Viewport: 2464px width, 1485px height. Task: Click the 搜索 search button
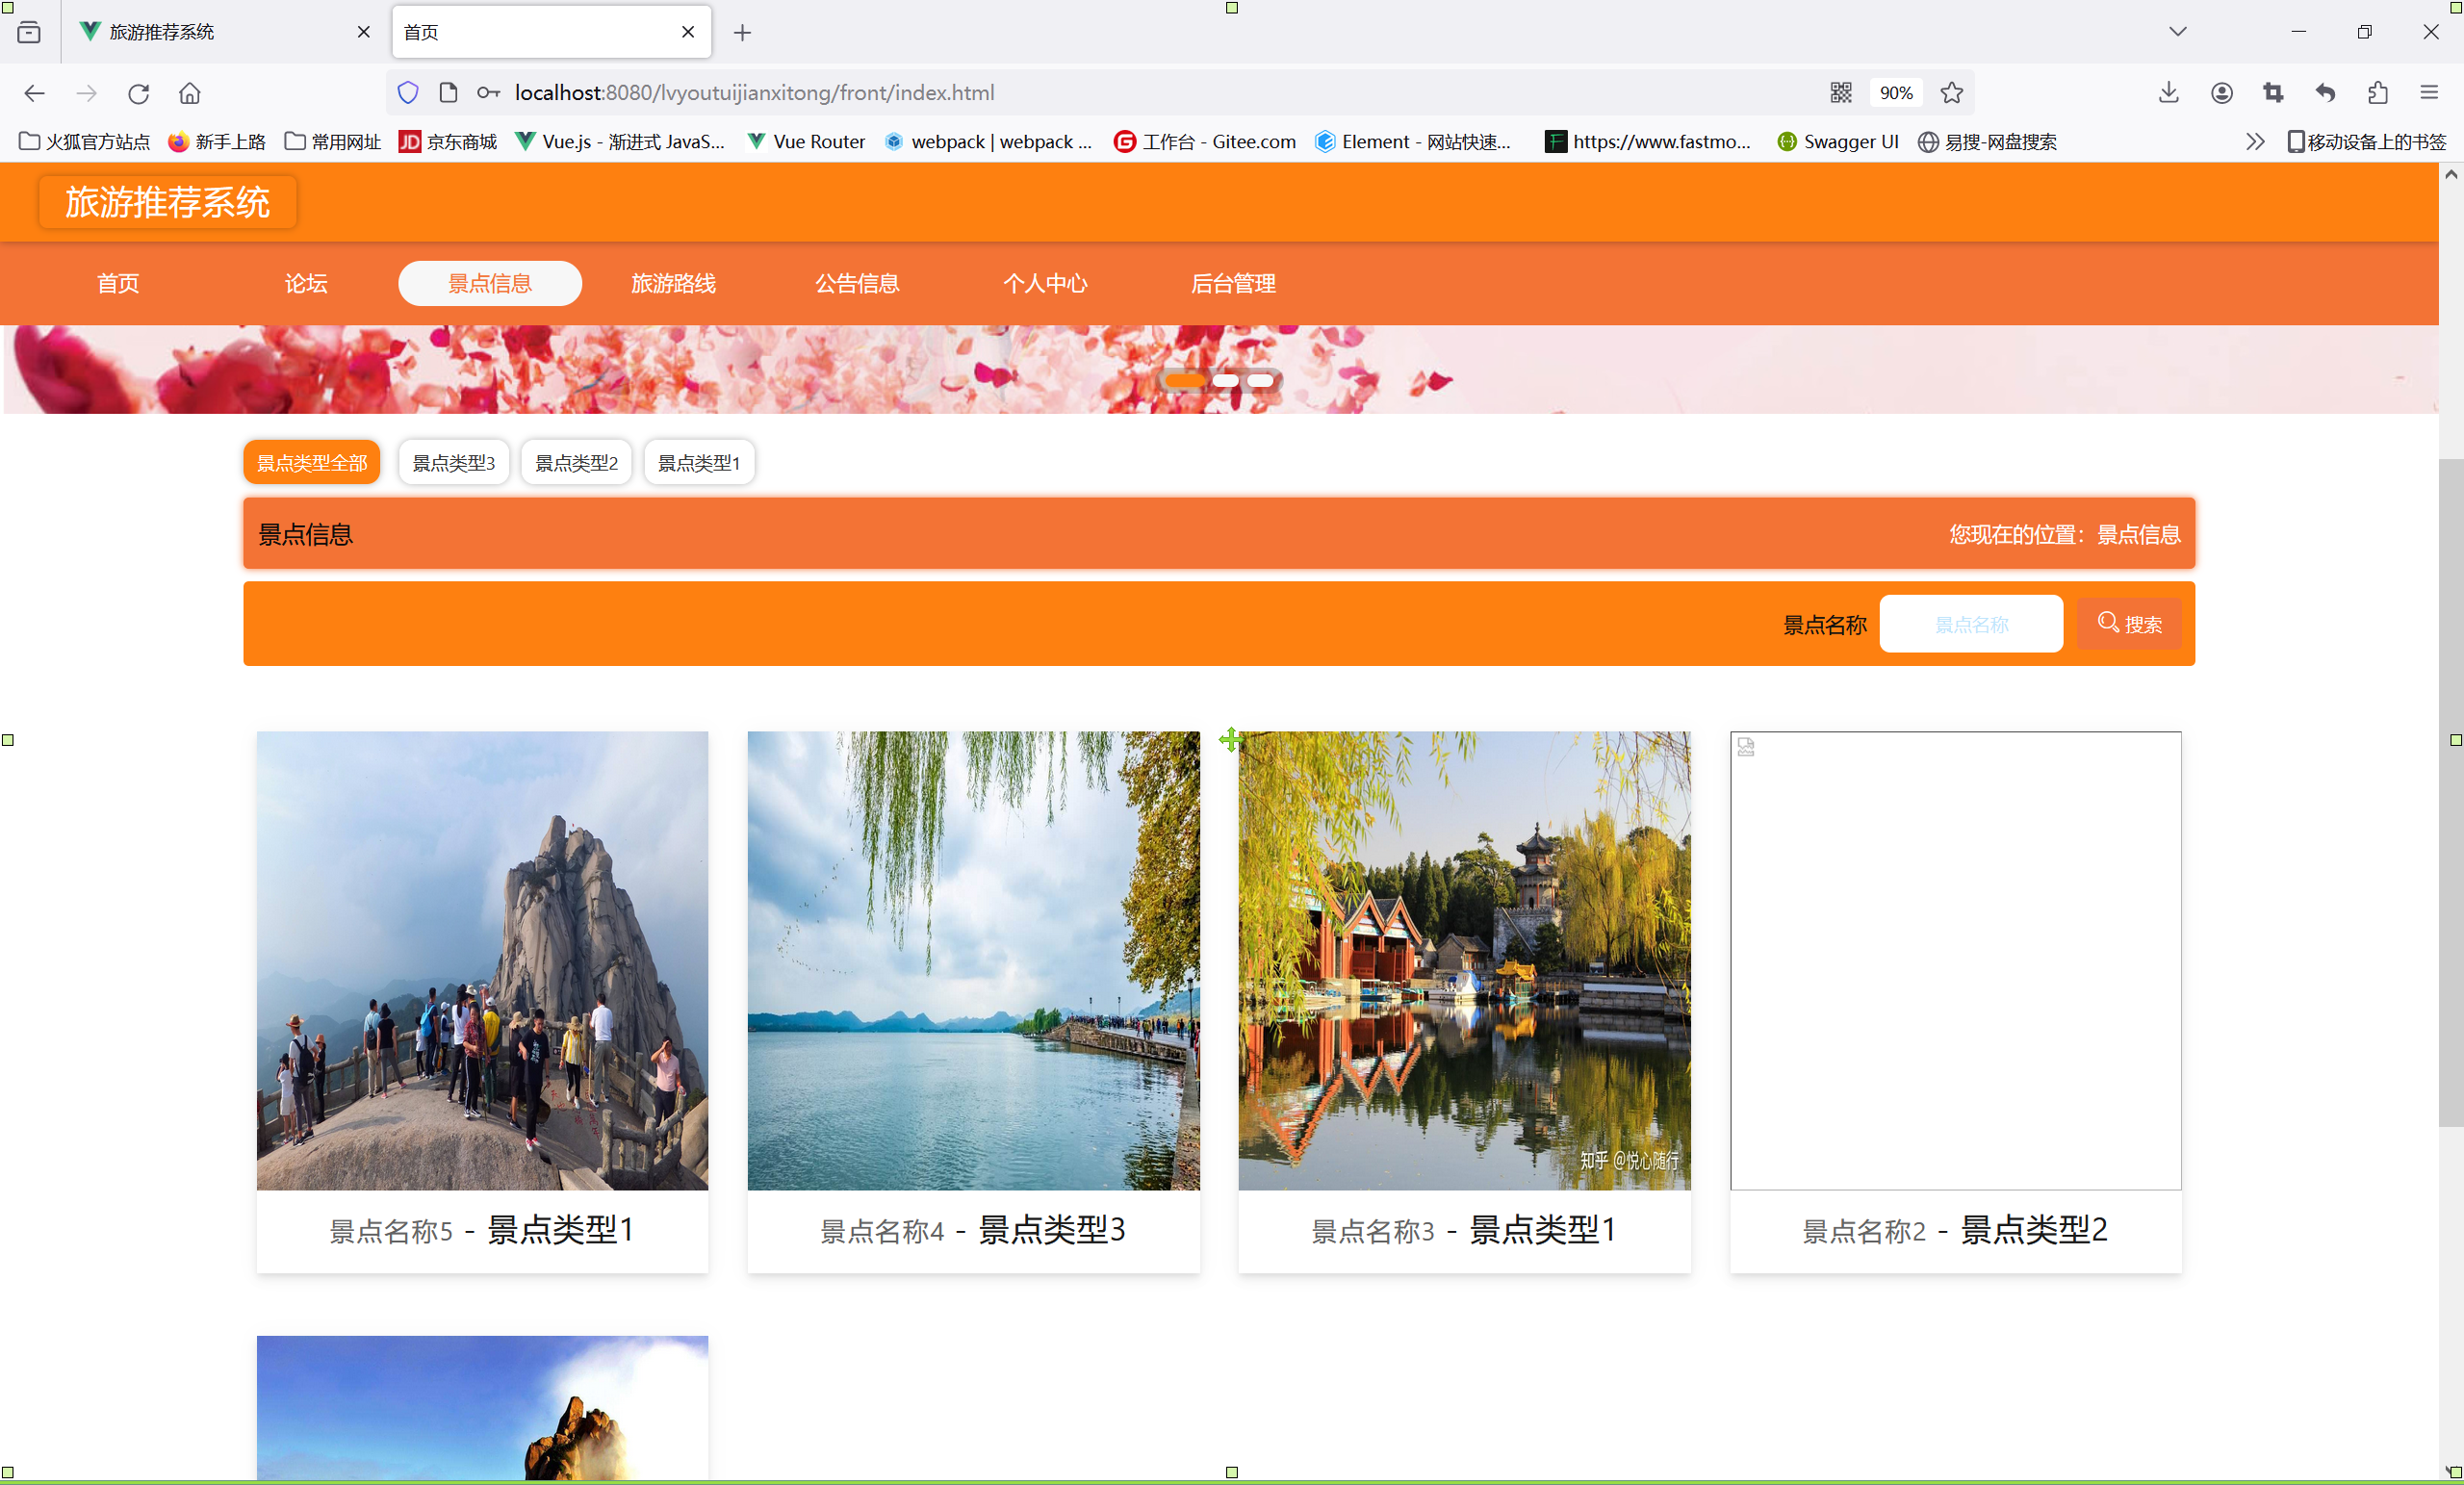tap(2129, 624)
